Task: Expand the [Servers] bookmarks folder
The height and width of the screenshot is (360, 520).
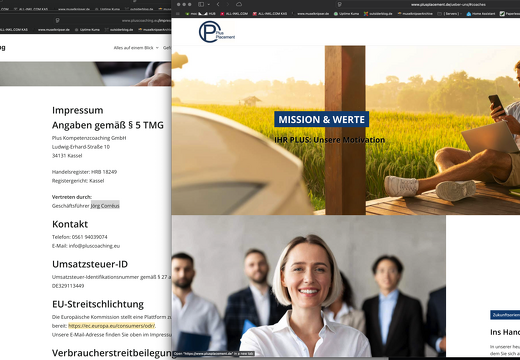Action: point(449,14)
